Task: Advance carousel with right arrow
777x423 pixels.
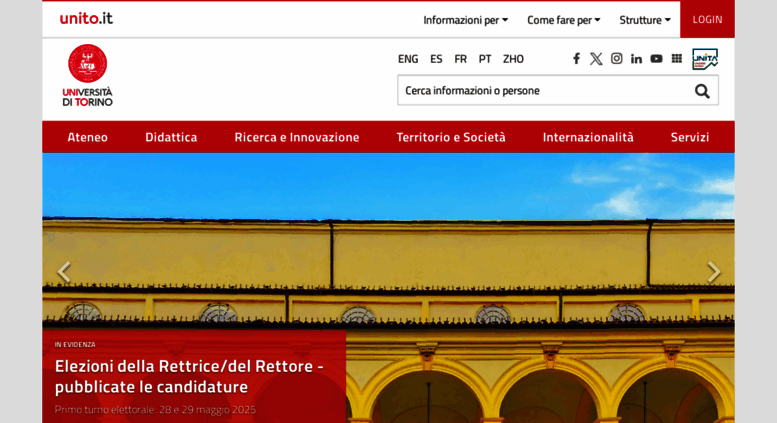Action: point(714,272)
